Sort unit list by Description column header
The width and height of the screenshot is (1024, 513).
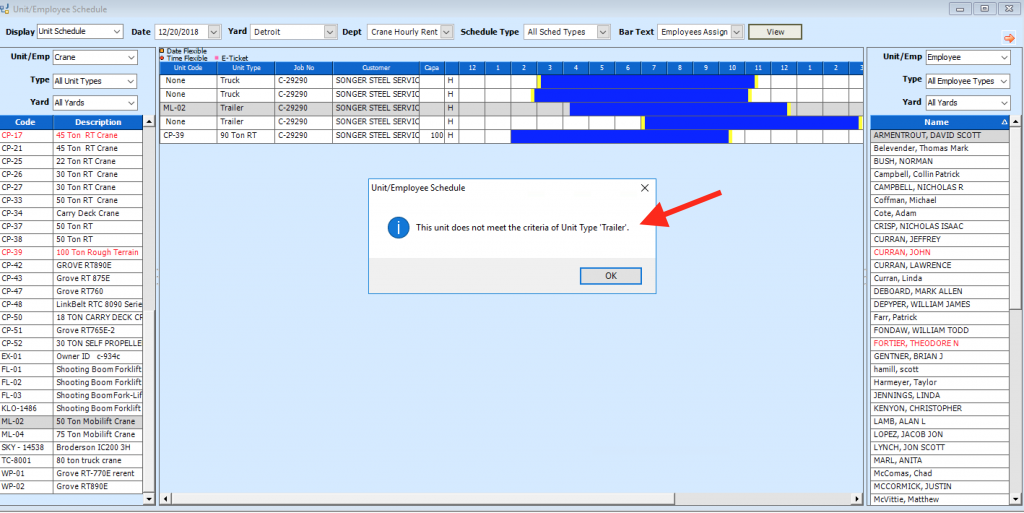(x=98, y=122)
